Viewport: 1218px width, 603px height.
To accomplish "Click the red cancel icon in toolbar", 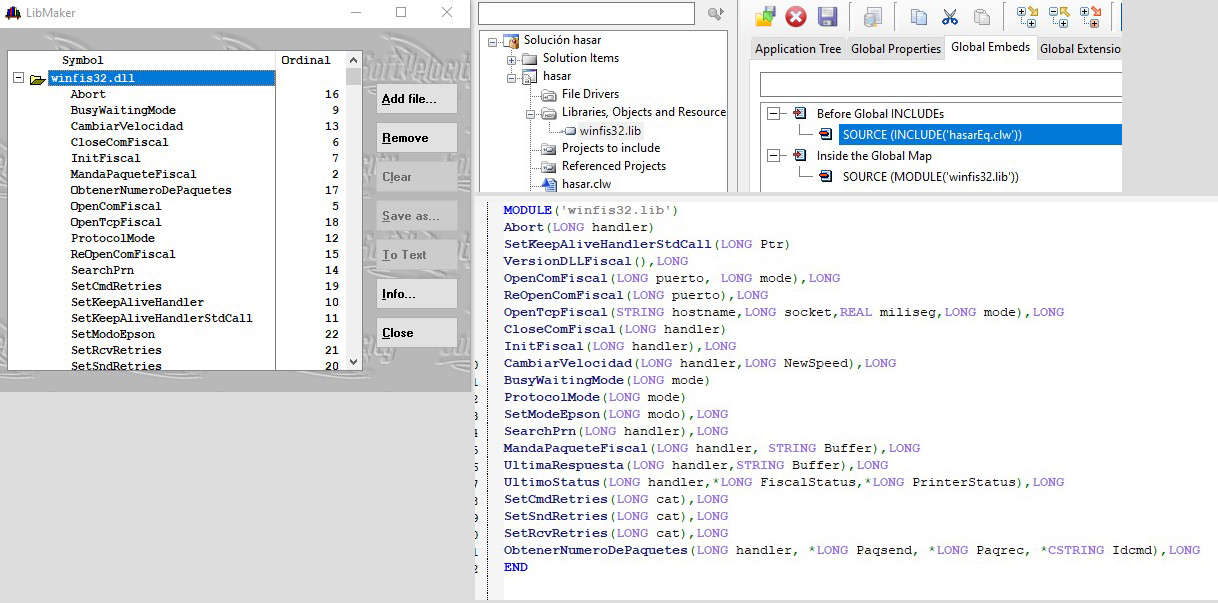I will [x=796, y=16].
